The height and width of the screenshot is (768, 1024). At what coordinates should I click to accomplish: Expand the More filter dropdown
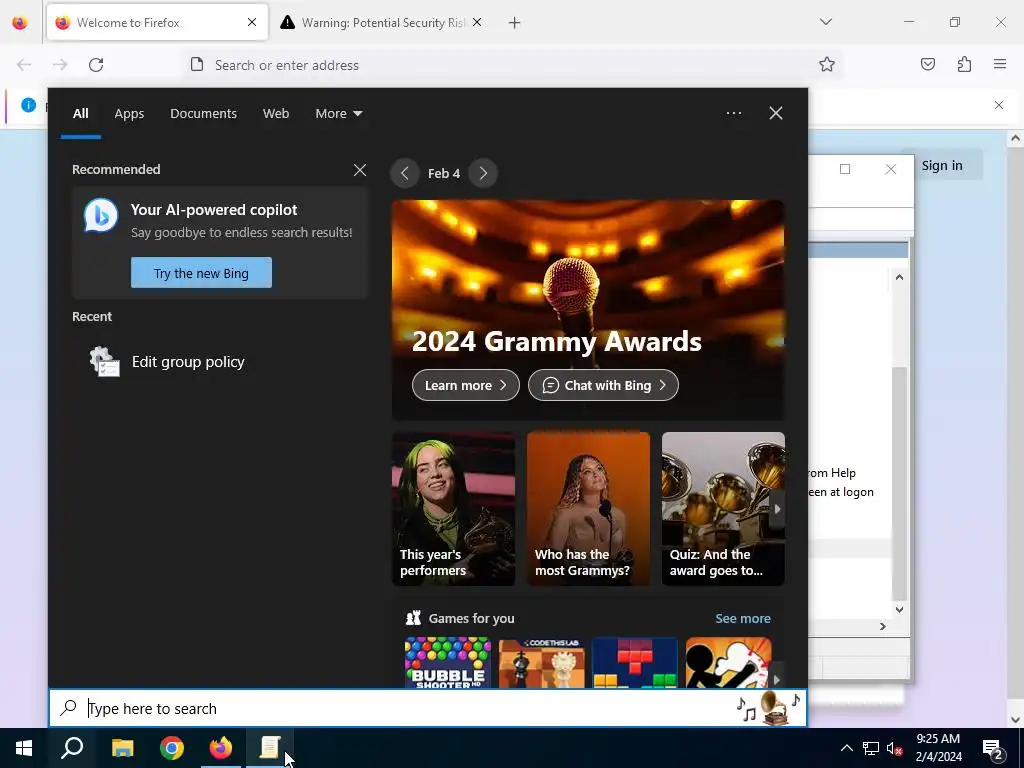pos(338,114)
